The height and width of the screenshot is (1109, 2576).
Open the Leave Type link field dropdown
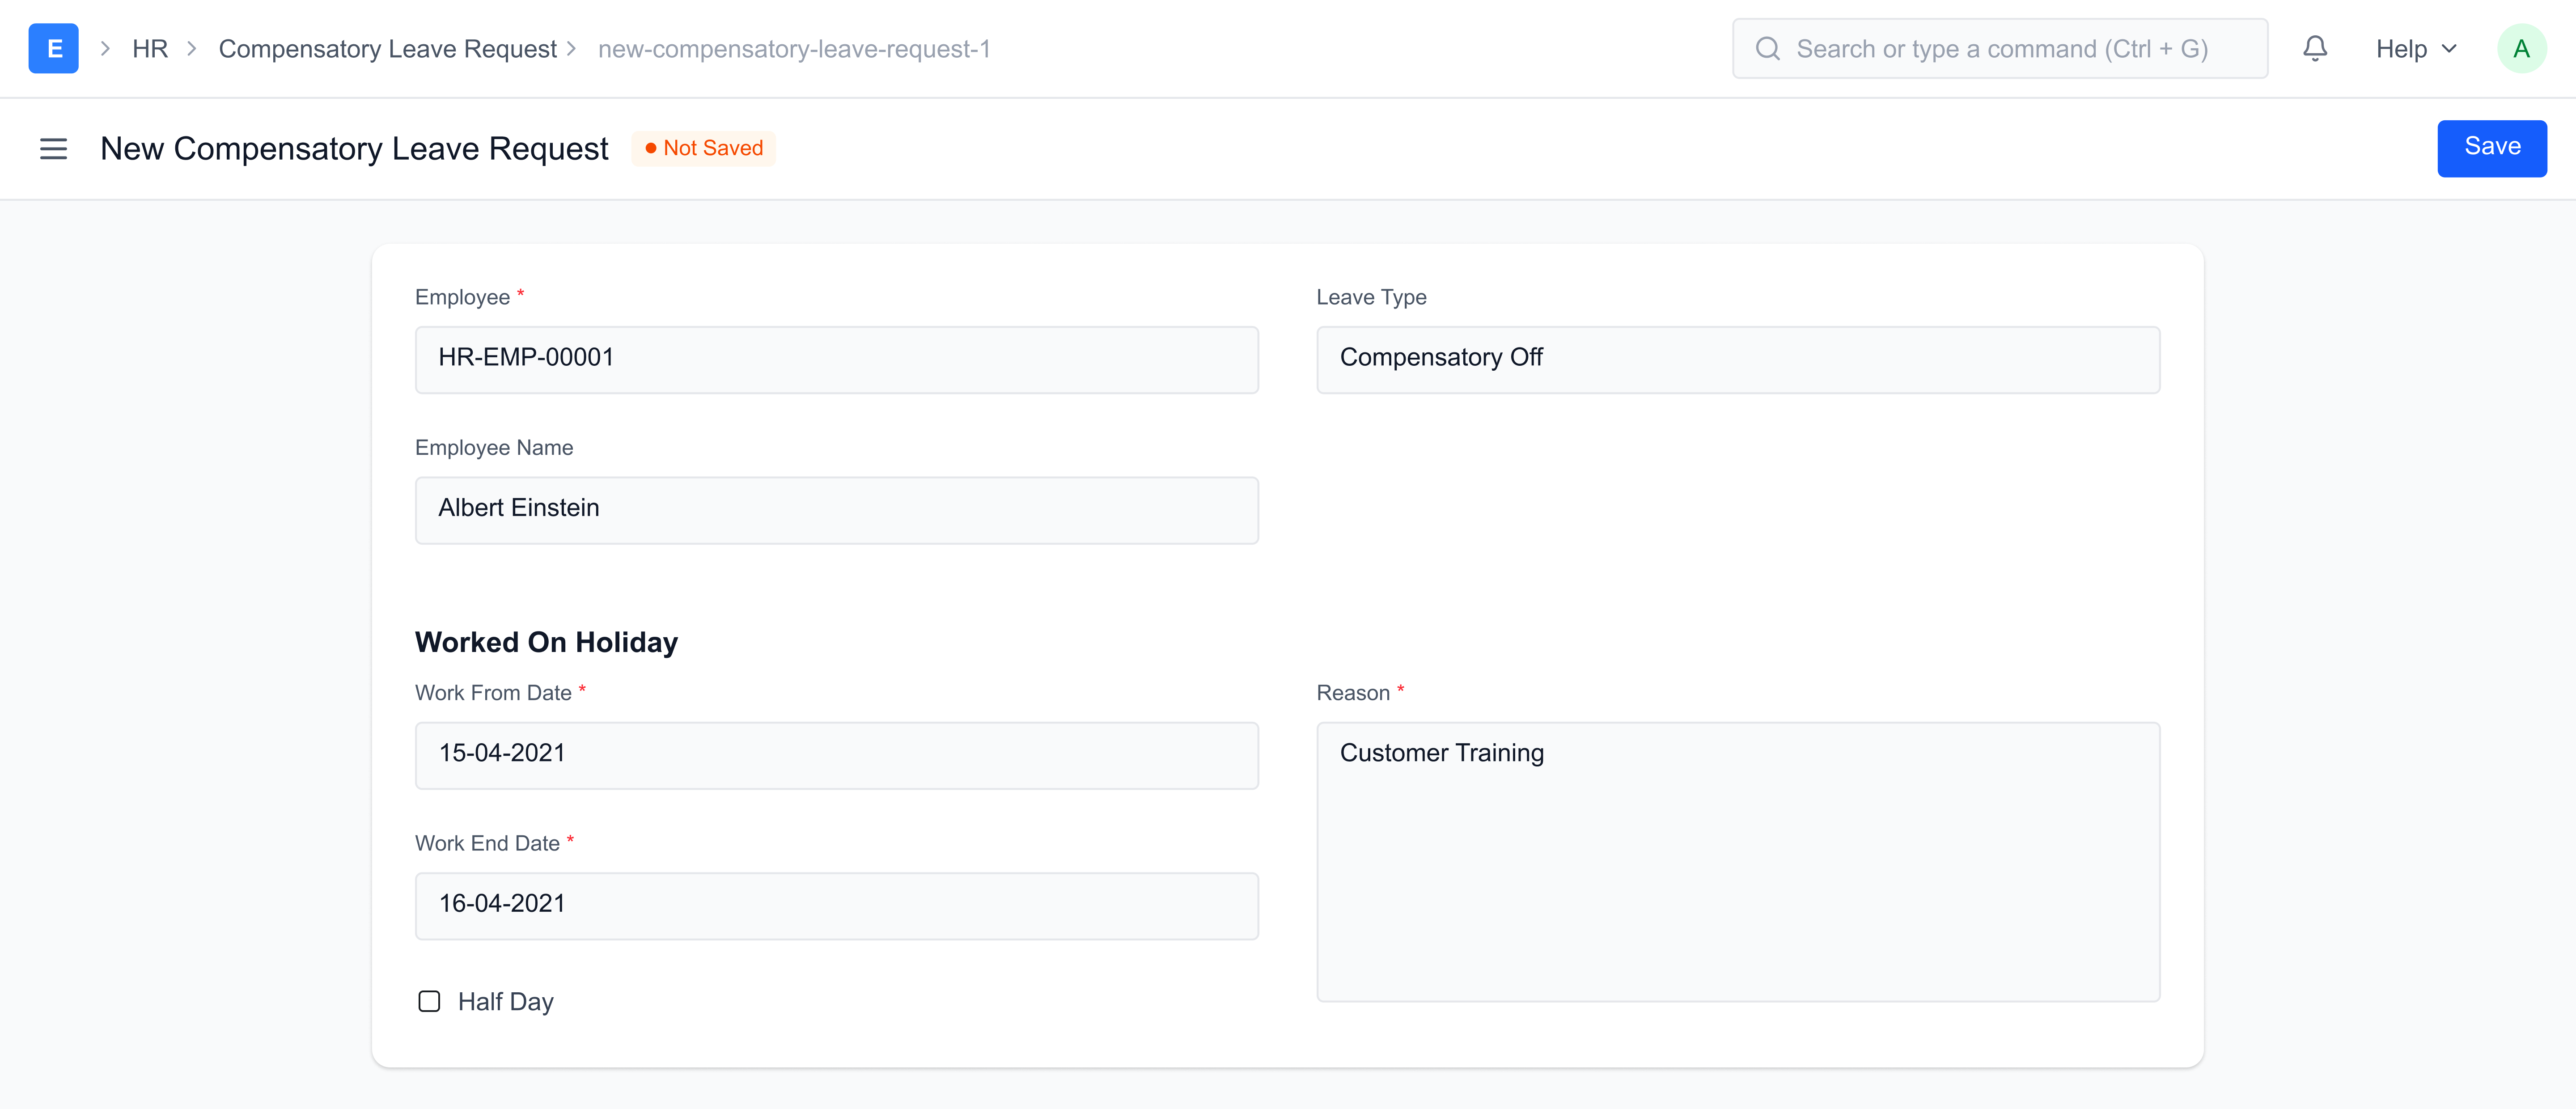click(x=1737, y=359)
